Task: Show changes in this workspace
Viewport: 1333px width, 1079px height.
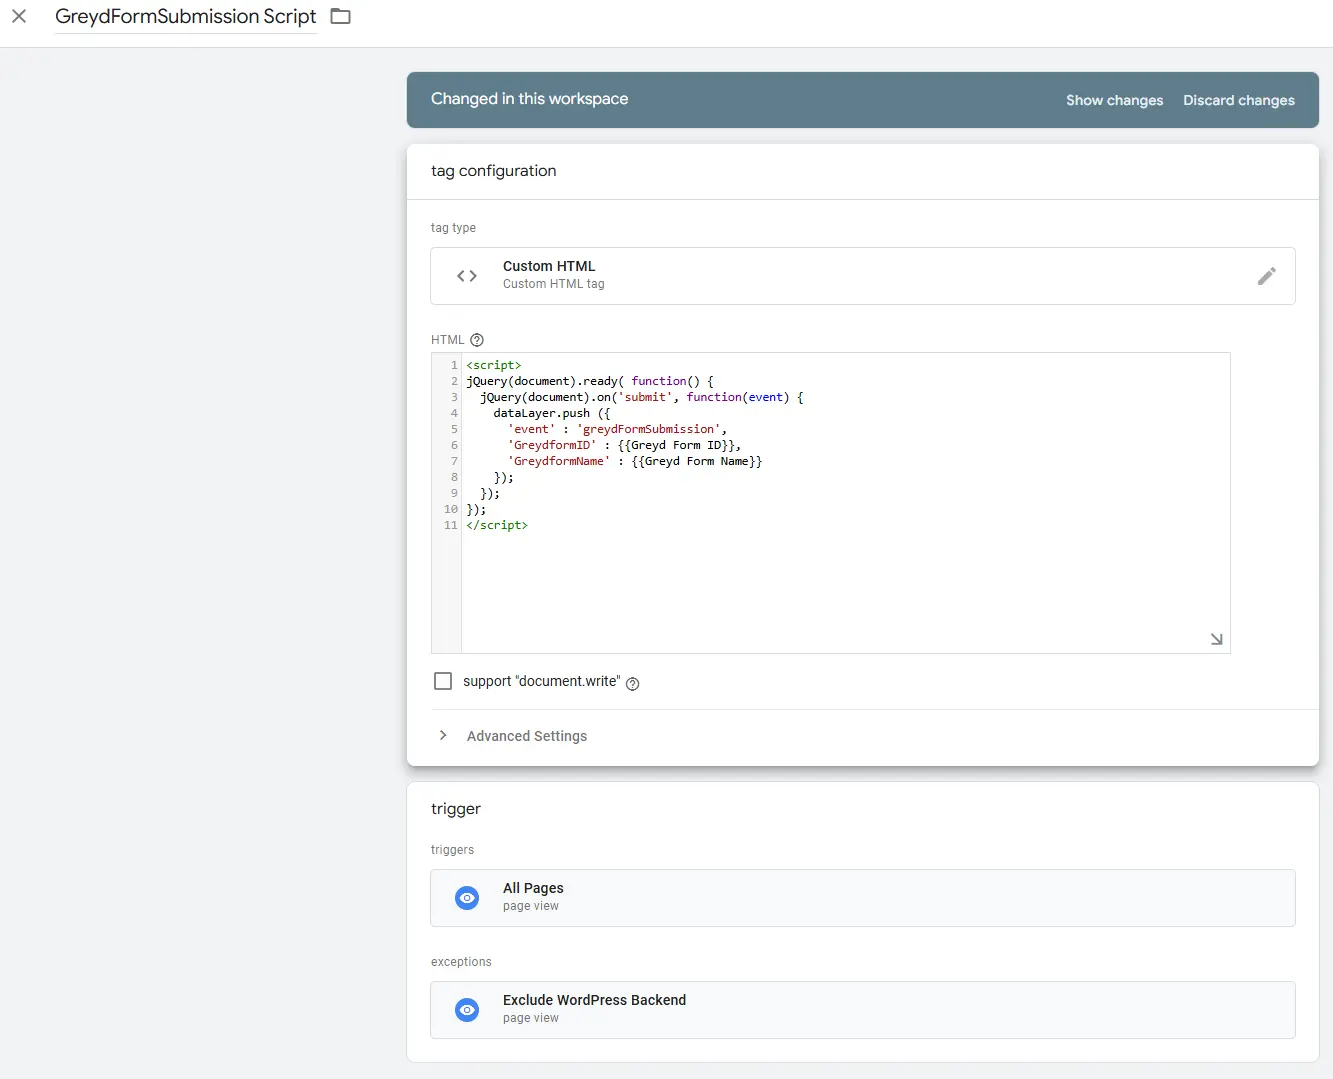Action: point(1114,100)
